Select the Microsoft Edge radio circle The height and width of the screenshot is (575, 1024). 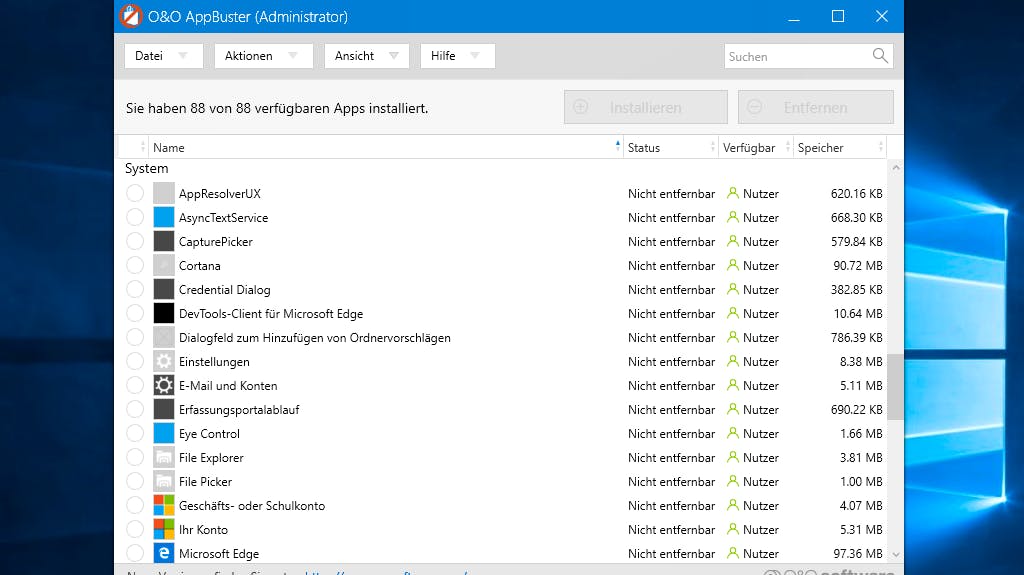click(x=135, y=553)
